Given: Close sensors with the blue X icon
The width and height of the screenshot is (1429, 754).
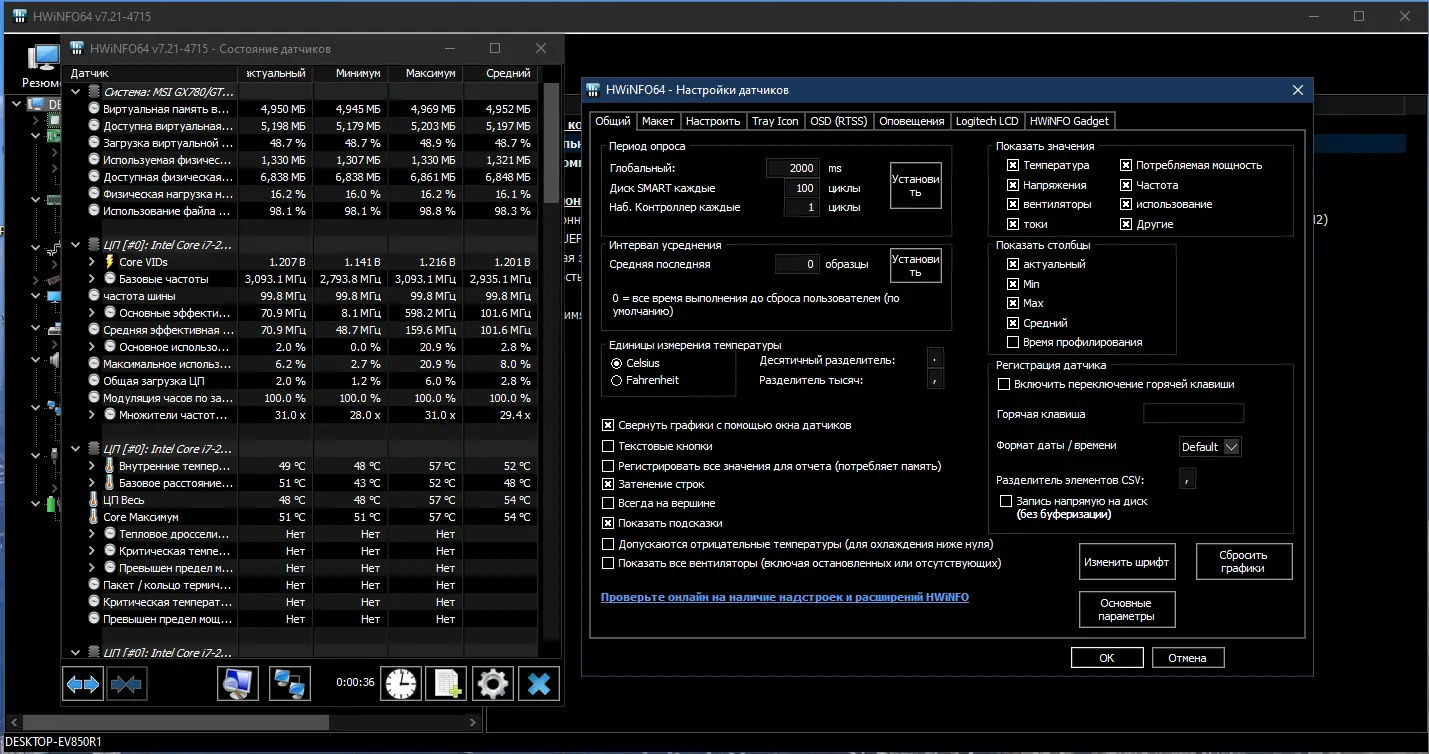Looking at the screenshot, I should 538,684.
